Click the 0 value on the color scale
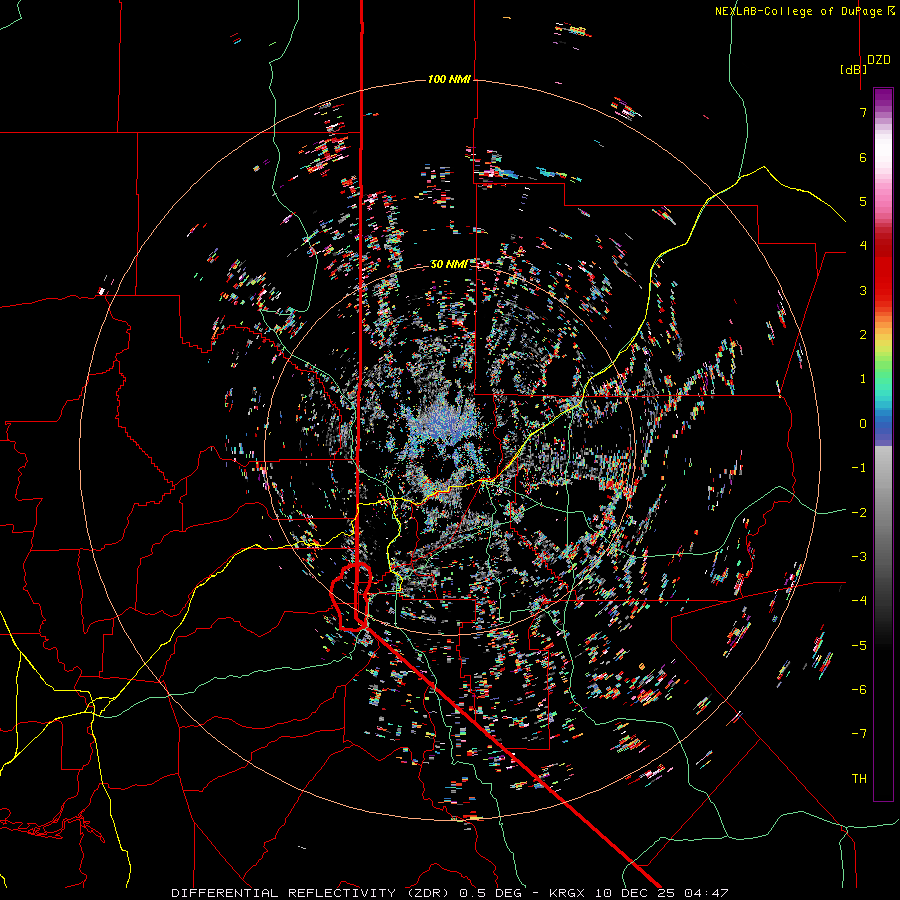 [x=863, y=424]
